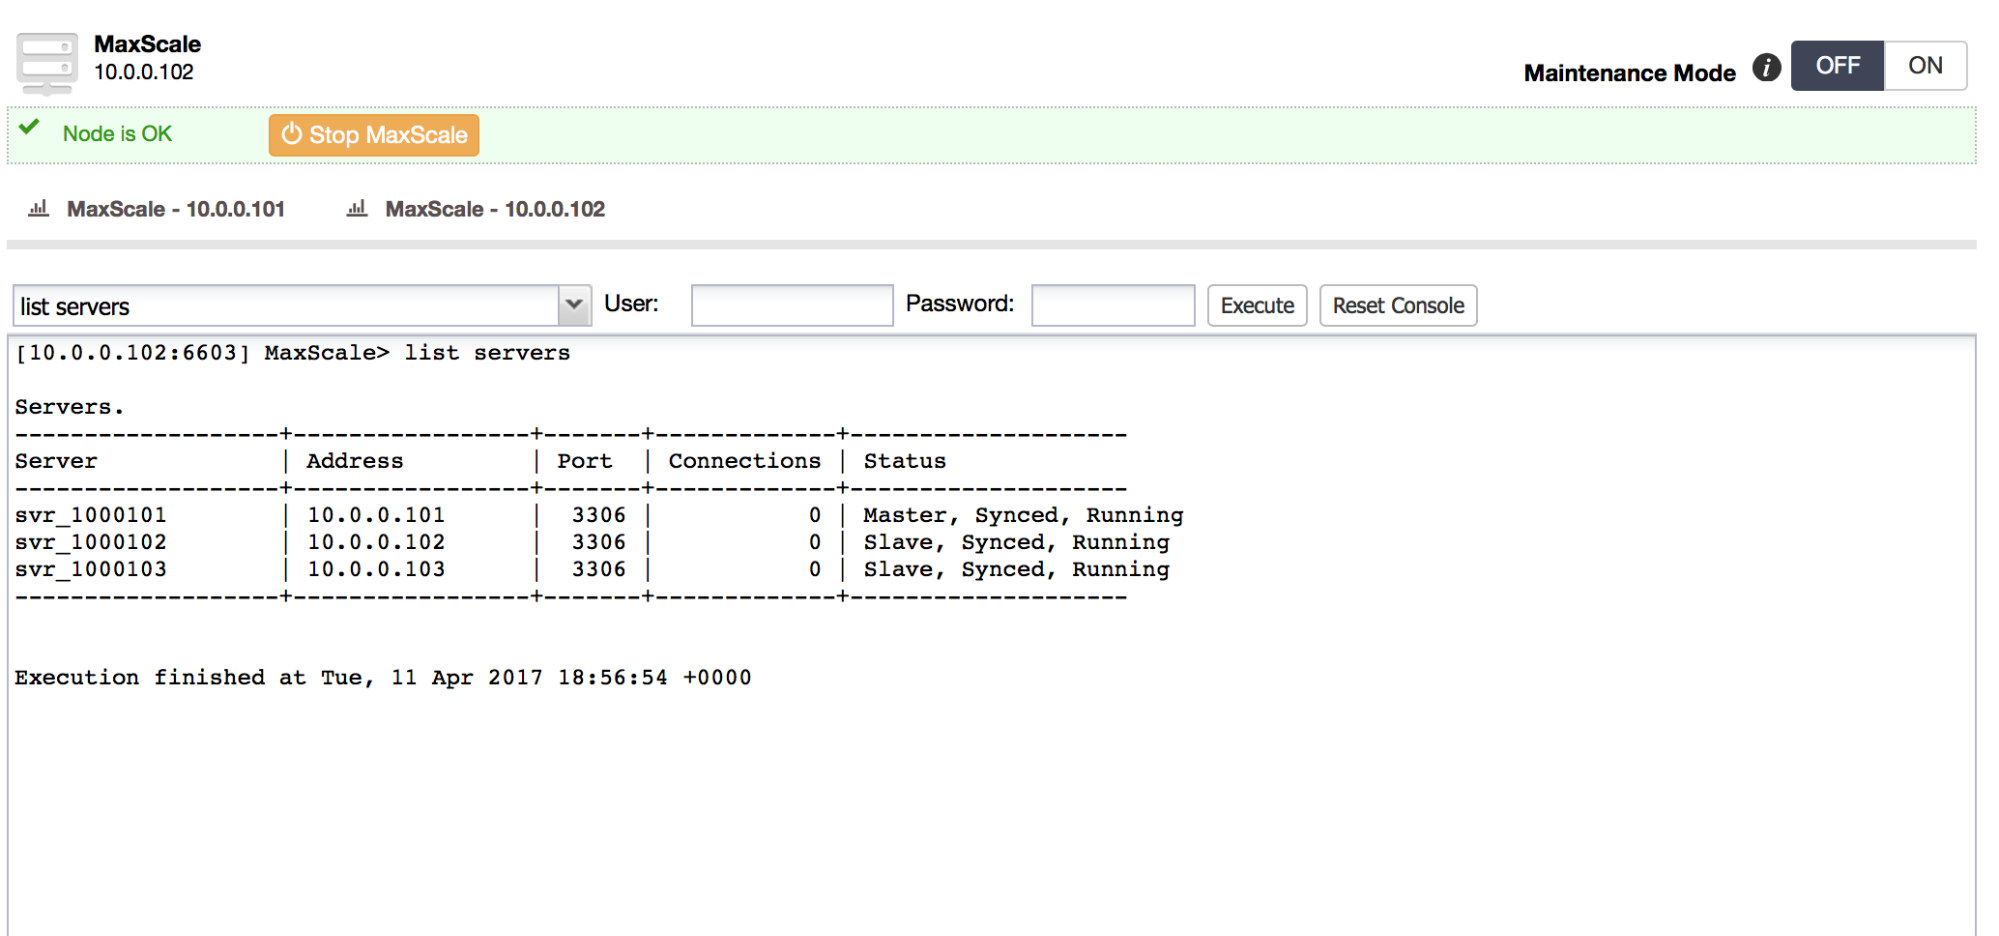Click 'Slave, Synced, Running' status of svr_1000102
Viewport: 1999px width, 936px height.
1016,542
